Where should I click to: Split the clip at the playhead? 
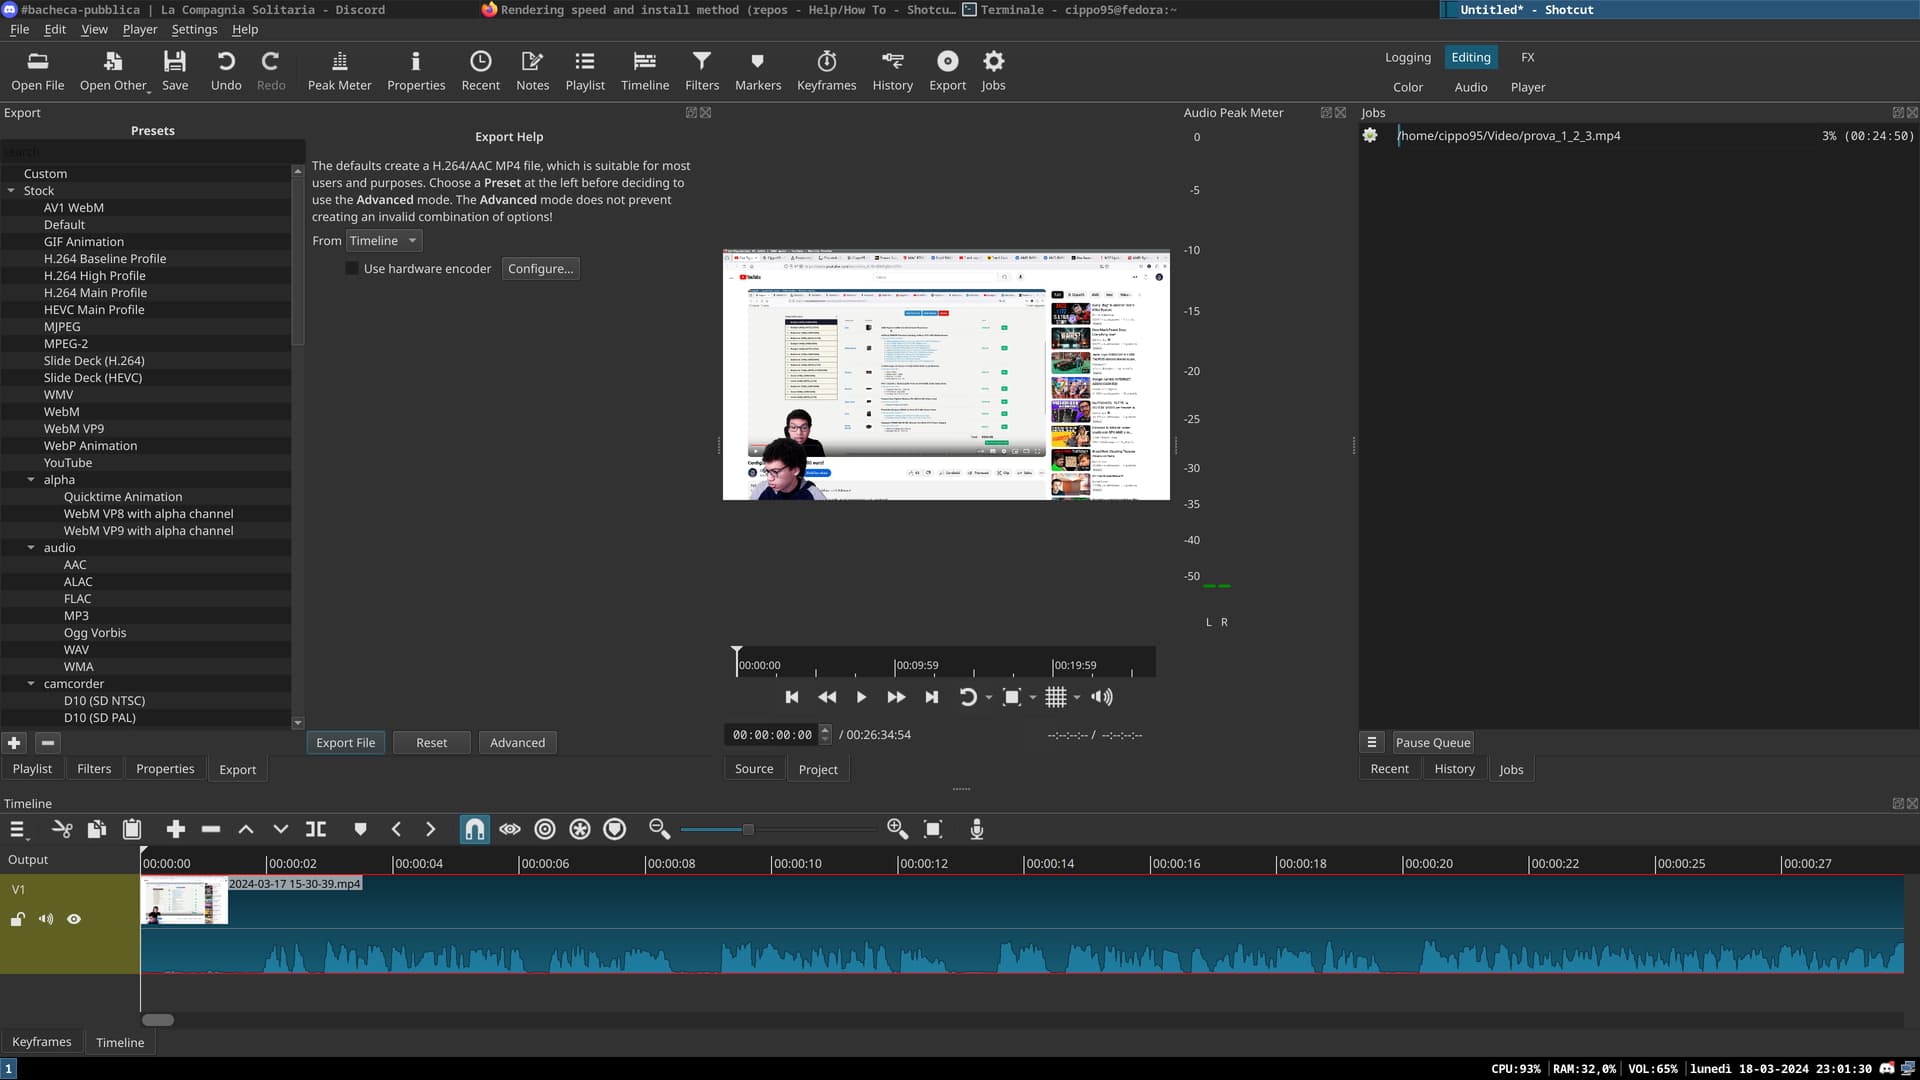[316, 828]
